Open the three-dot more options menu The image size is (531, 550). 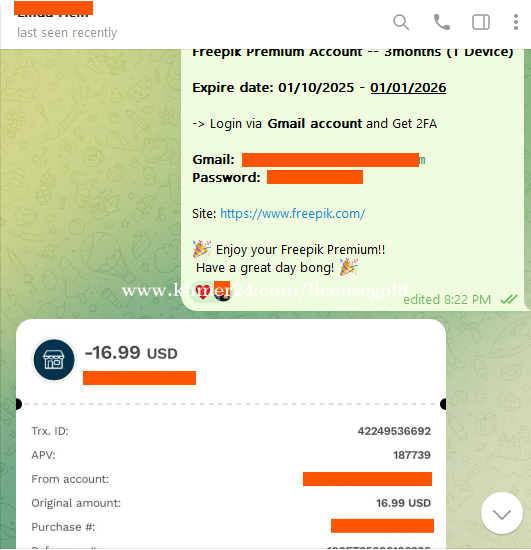(516, 22)
